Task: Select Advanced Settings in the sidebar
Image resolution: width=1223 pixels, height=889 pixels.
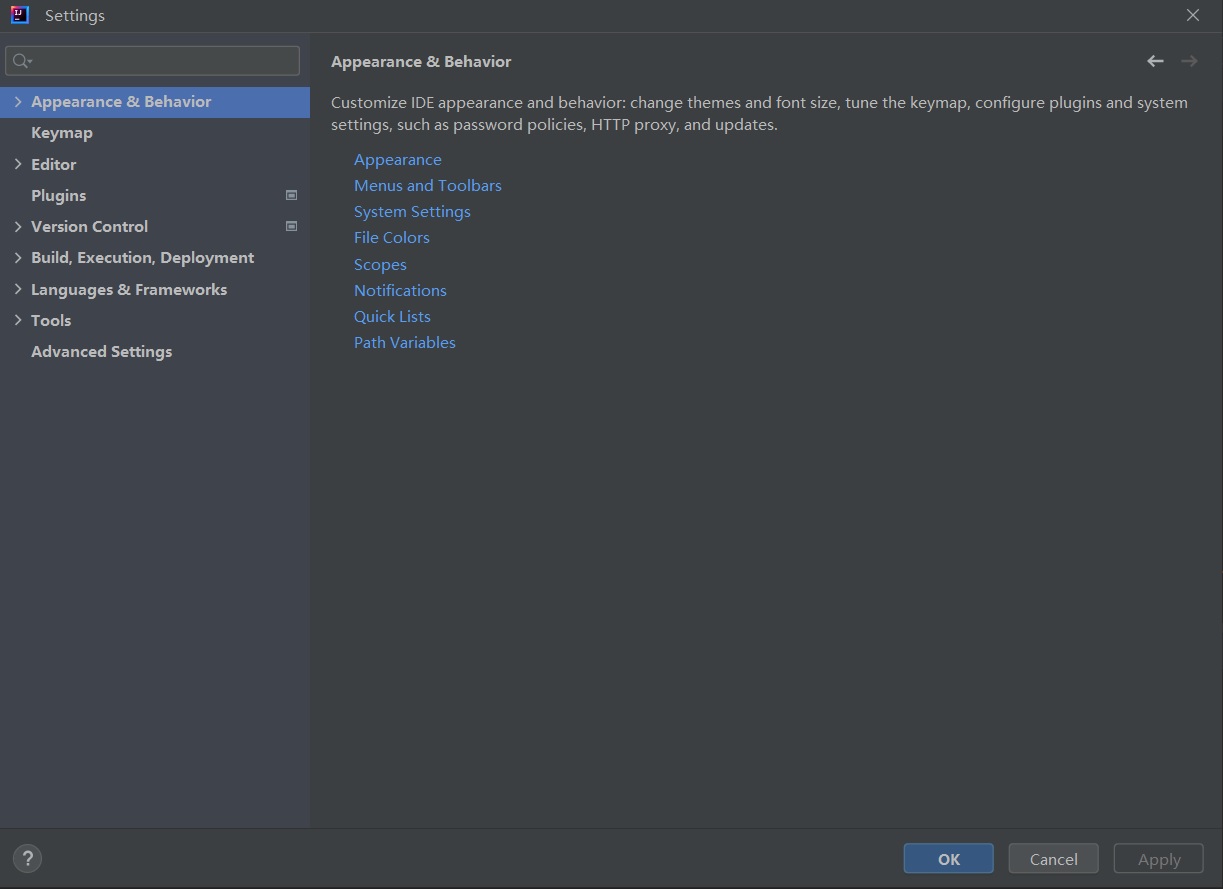Action: point(101,352)
